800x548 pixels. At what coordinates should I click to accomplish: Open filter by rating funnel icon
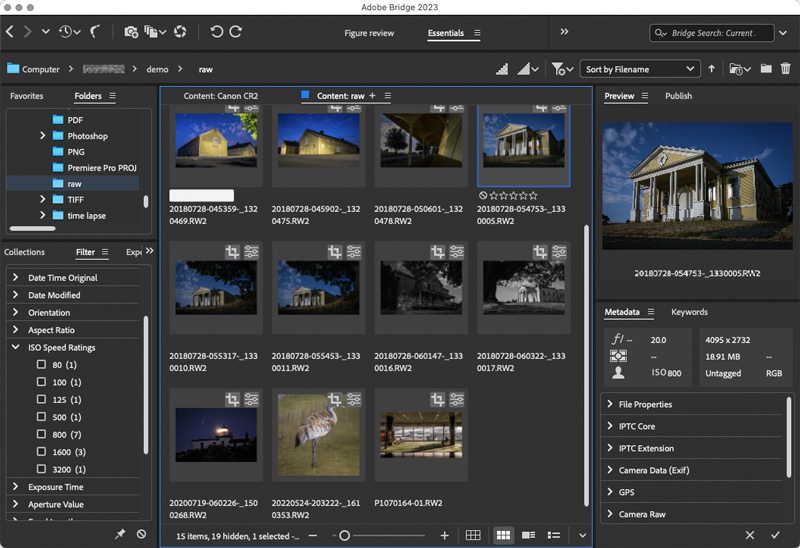[558, 69]
